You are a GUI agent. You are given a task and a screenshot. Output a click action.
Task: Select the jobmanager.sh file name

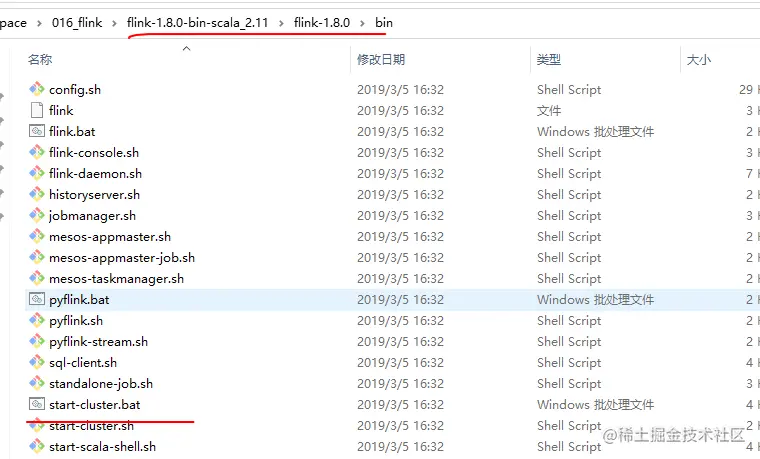[x=93, y=216]
